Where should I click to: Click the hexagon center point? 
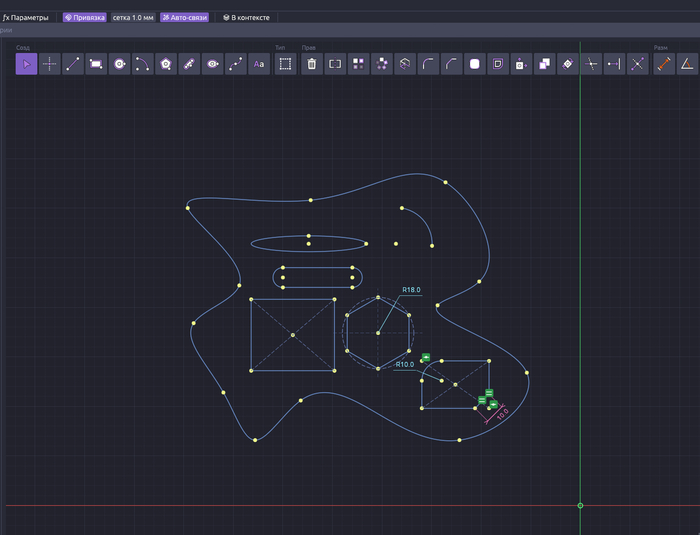point(378,333)
